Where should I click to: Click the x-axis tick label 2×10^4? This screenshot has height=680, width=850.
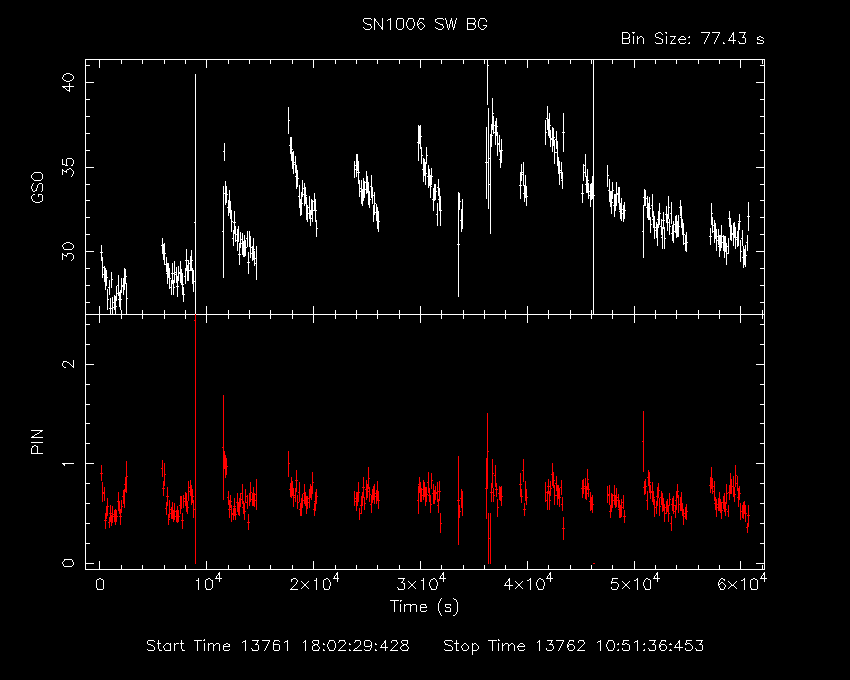point(314,583)
